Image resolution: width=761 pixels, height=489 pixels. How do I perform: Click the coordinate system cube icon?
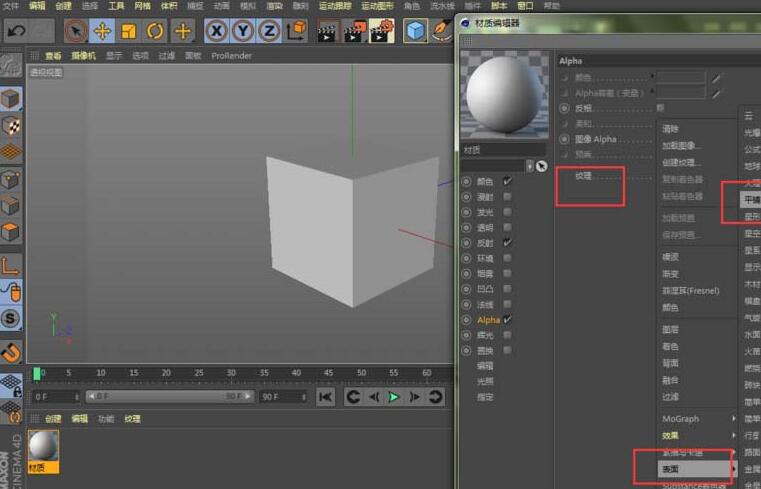(296, 31)
